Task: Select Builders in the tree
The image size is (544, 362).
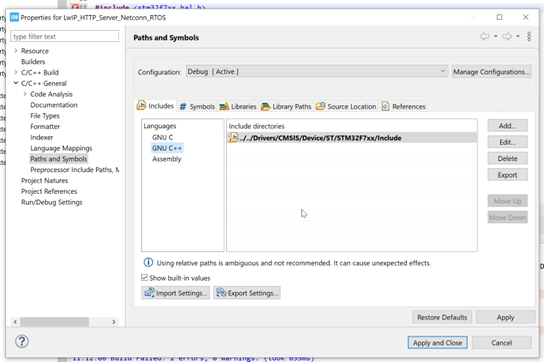Action: (33, 61)
